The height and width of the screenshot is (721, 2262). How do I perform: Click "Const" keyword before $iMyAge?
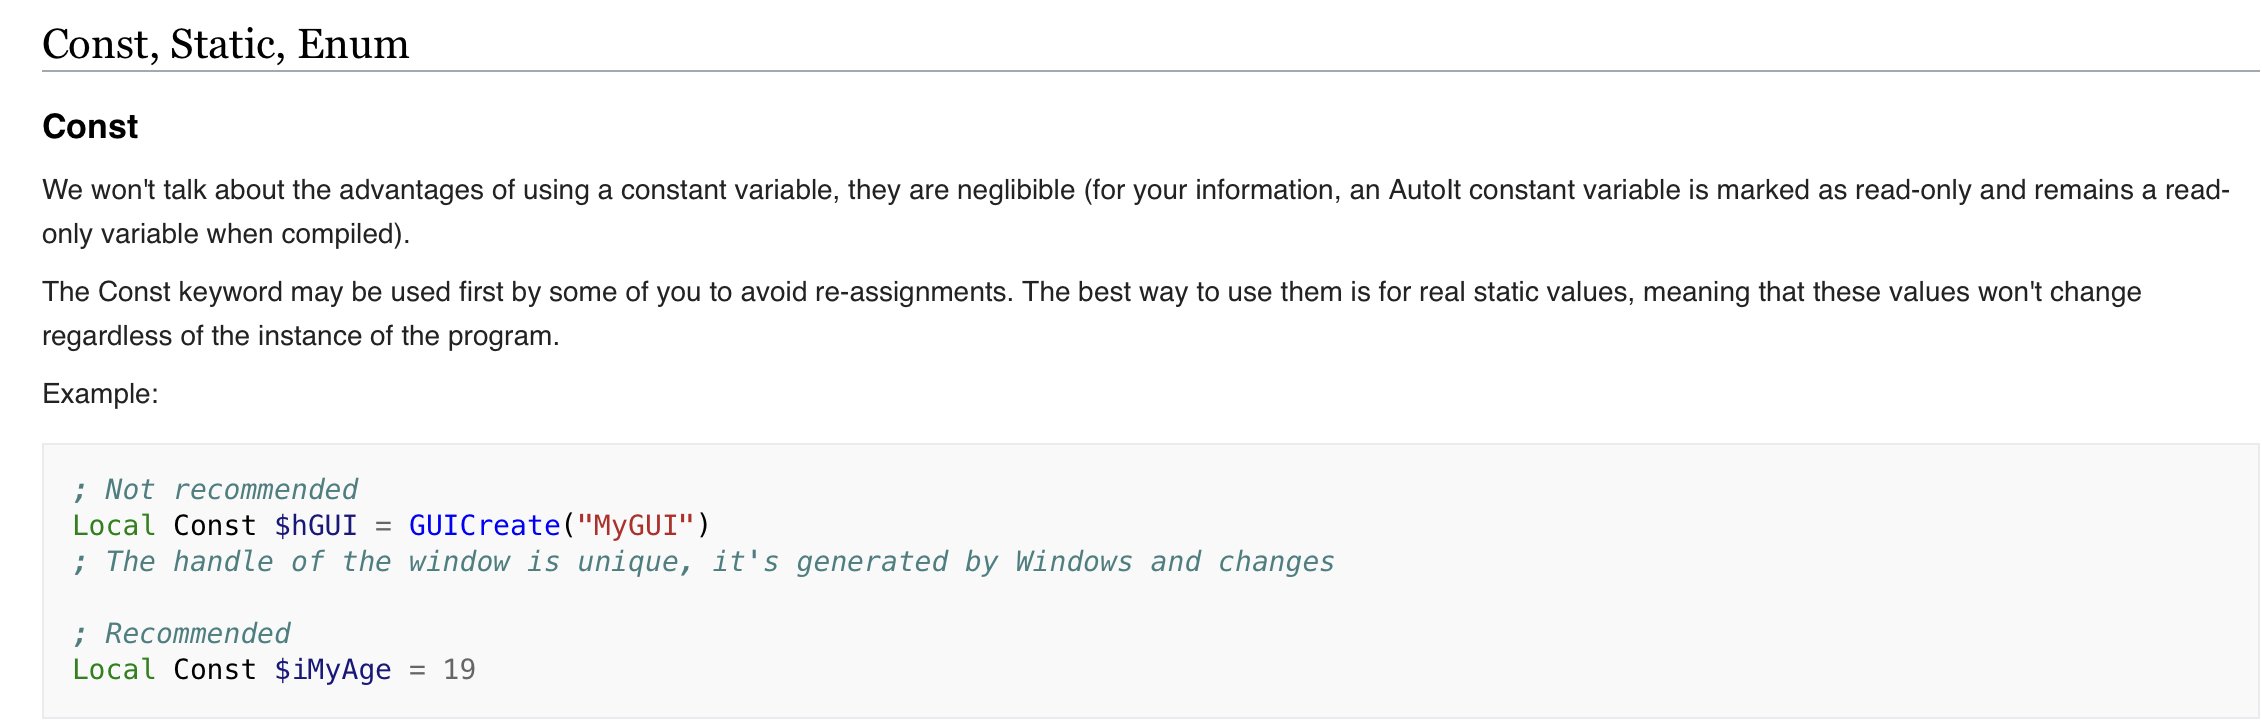point(215,670)
